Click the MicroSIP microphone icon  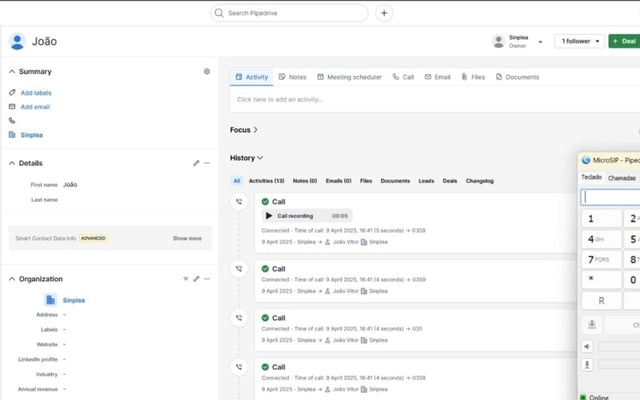[x=587, y=364]
